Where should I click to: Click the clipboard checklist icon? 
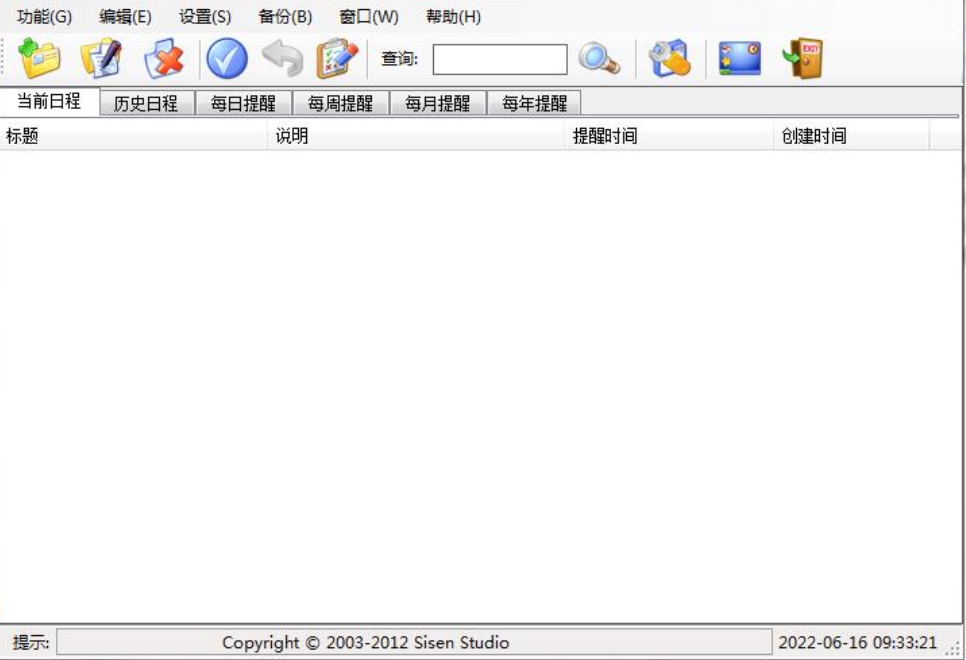(x=337, y=59)
